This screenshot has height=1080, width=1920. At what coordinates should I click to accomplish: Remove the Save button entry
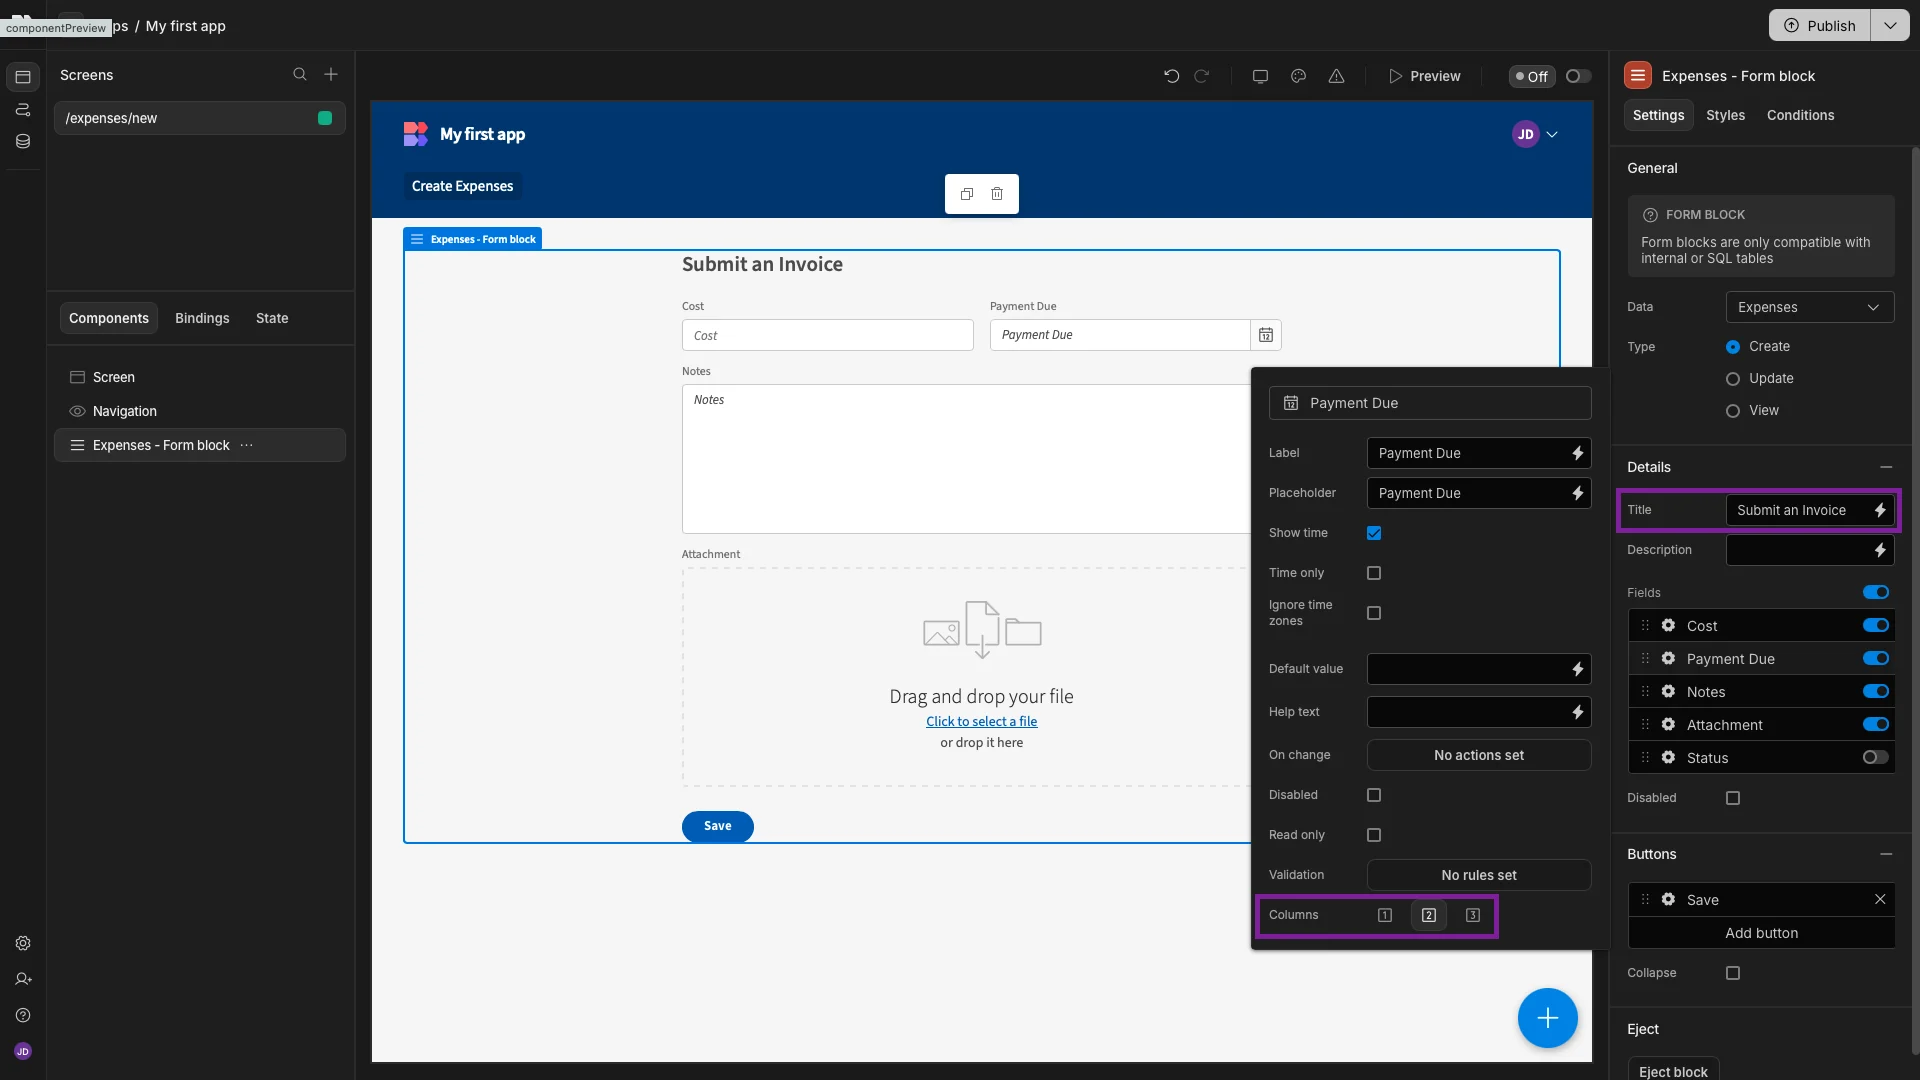1880,900
